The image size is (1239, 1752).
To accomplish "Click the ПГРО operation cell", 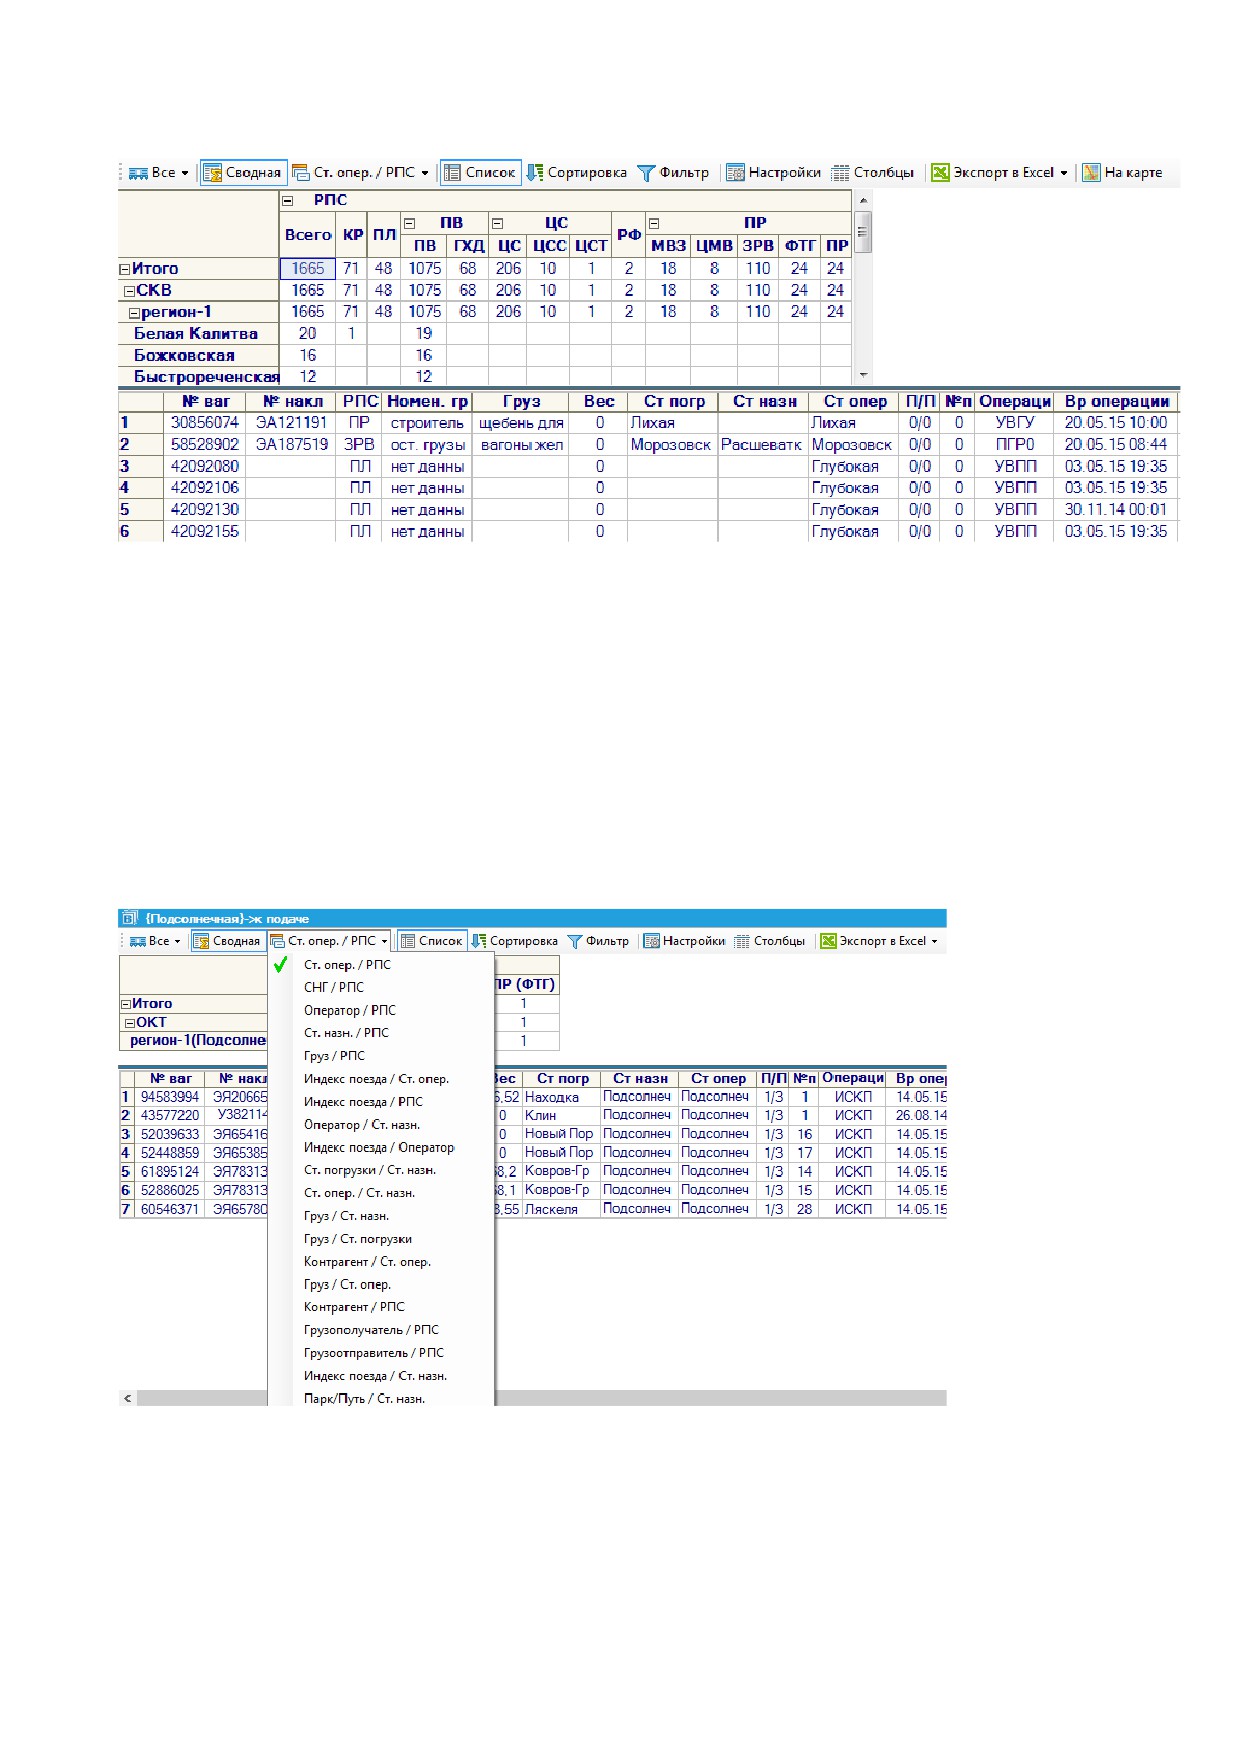I will (x=1015, y=445).
